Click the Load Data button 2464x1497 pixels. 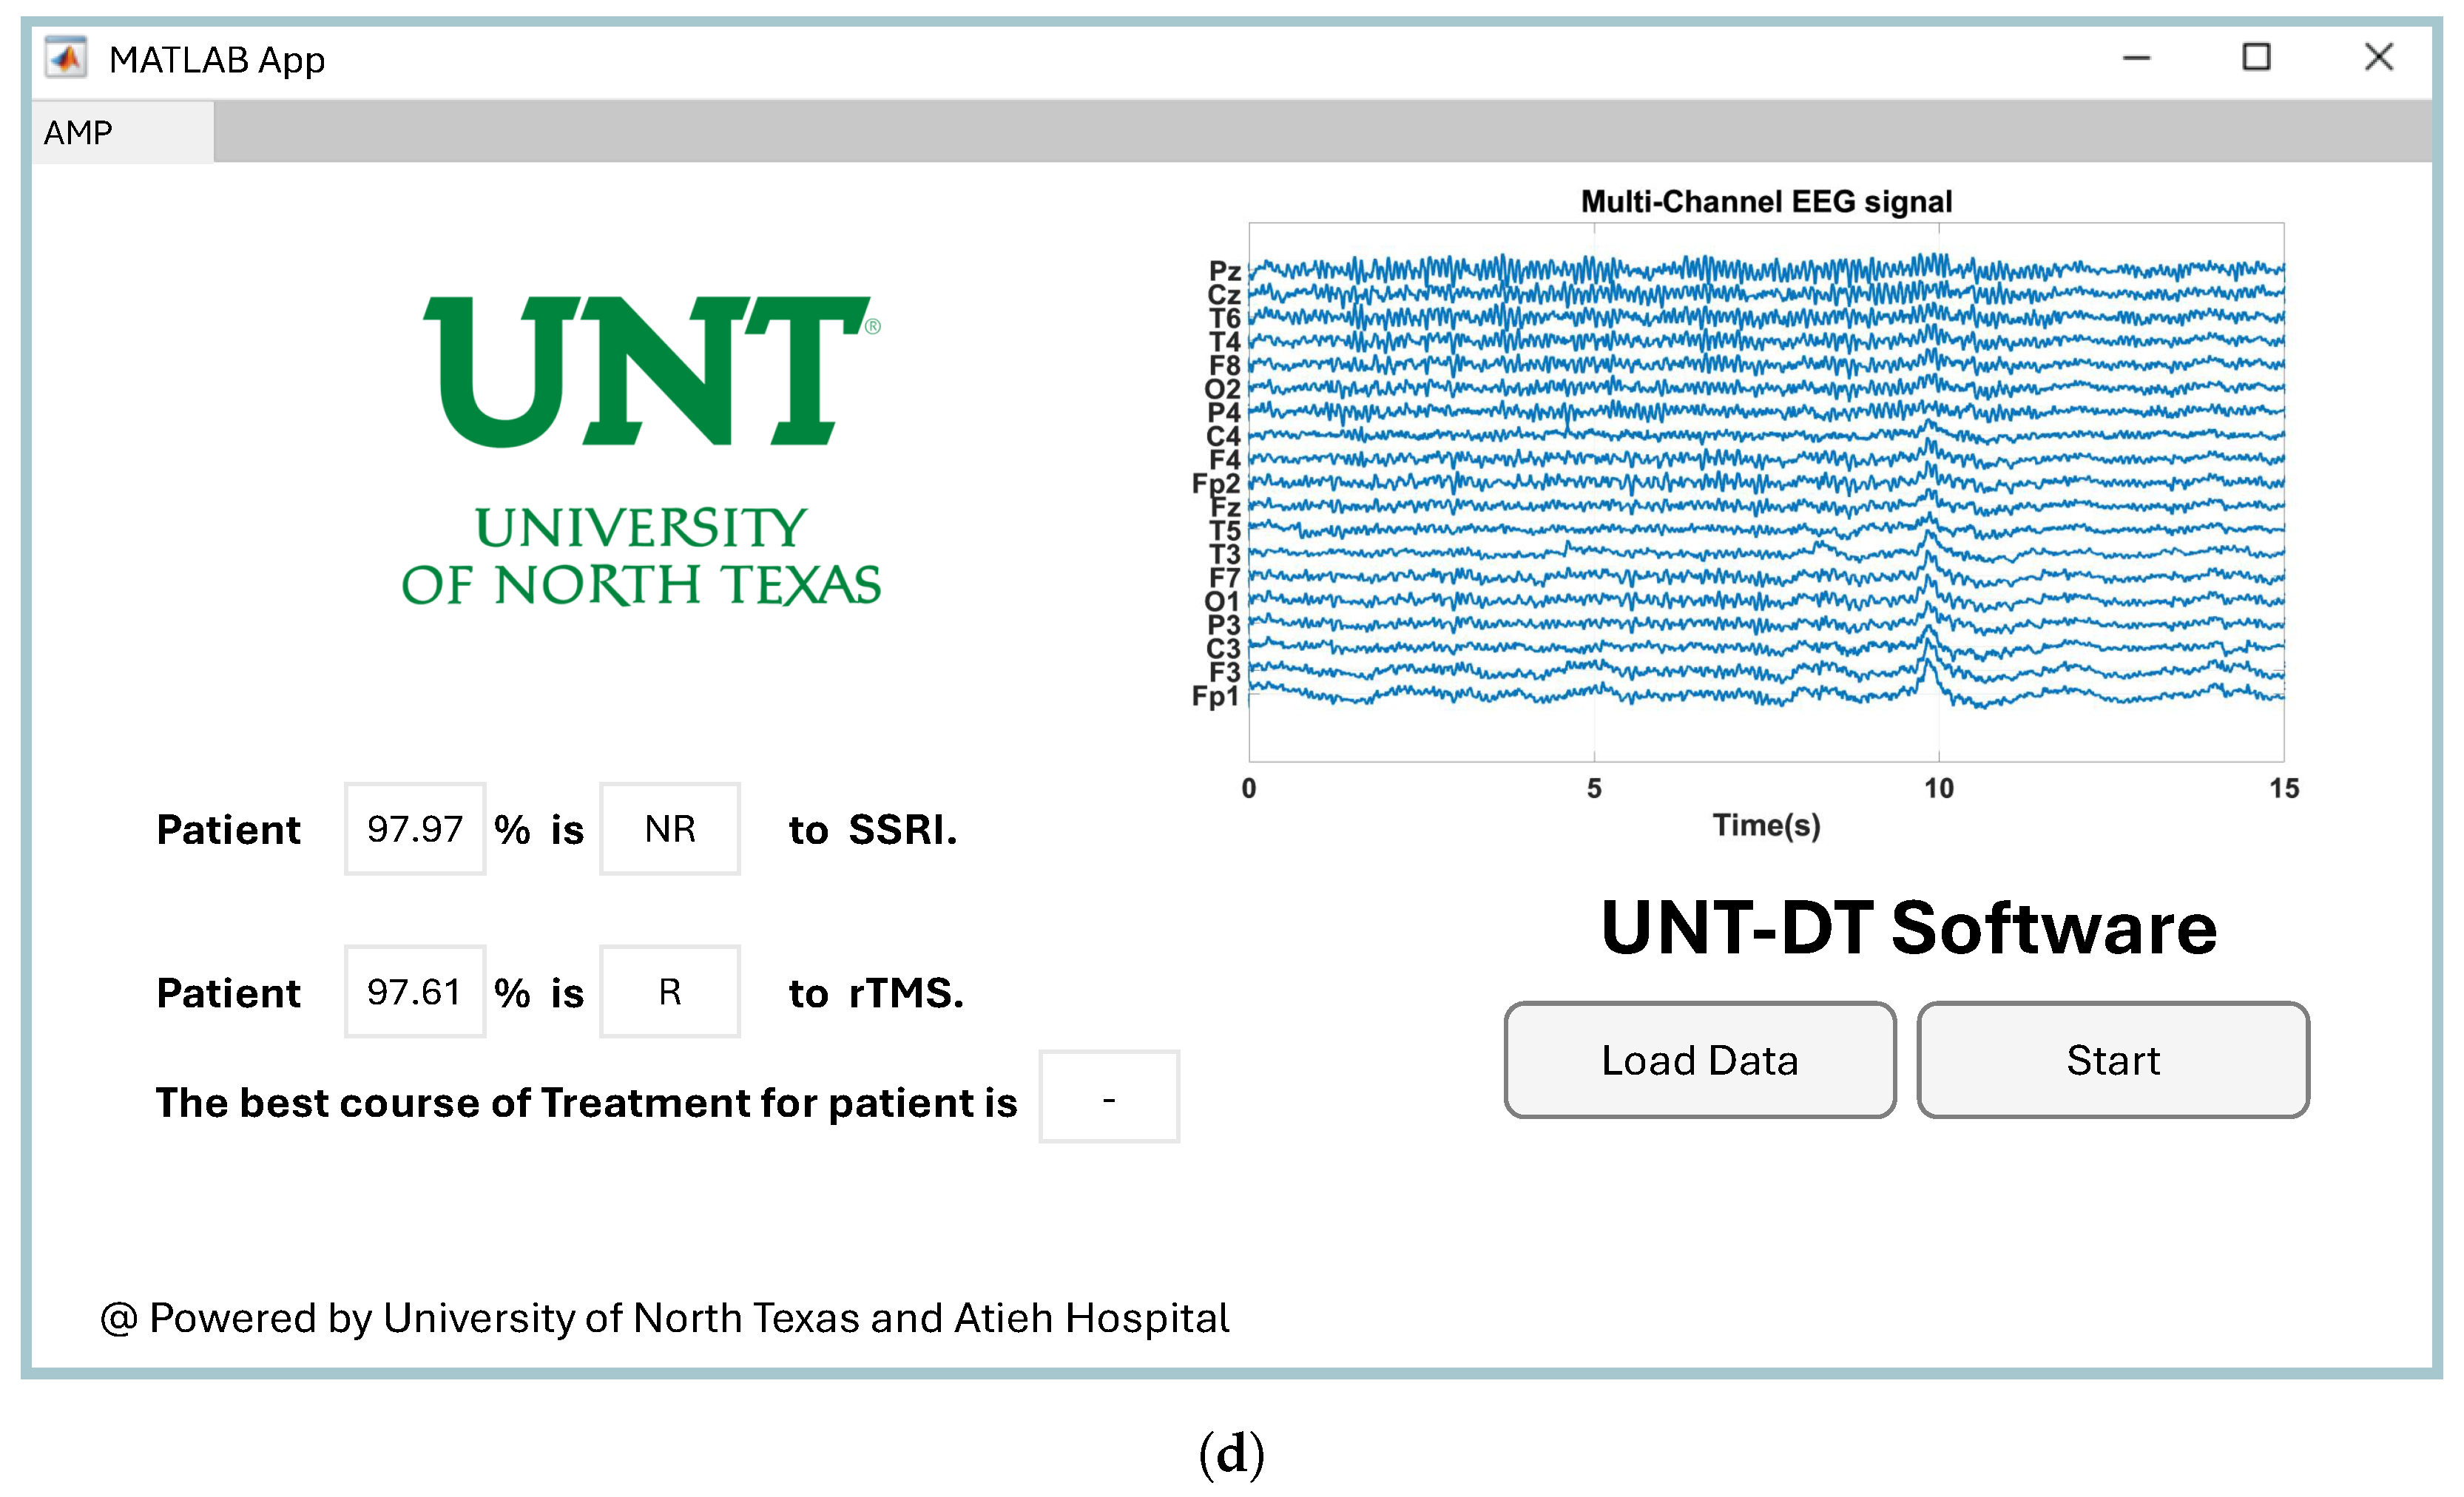1699,1060
